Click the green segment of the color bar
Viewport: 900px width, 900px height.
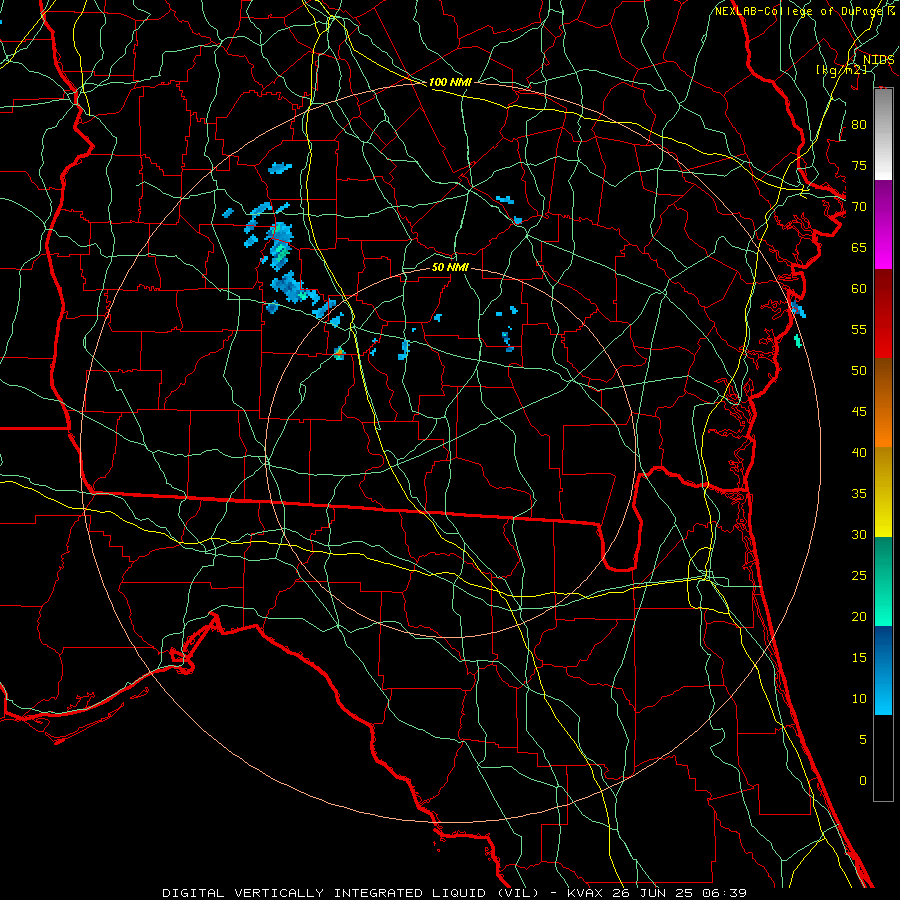[883, 581]
